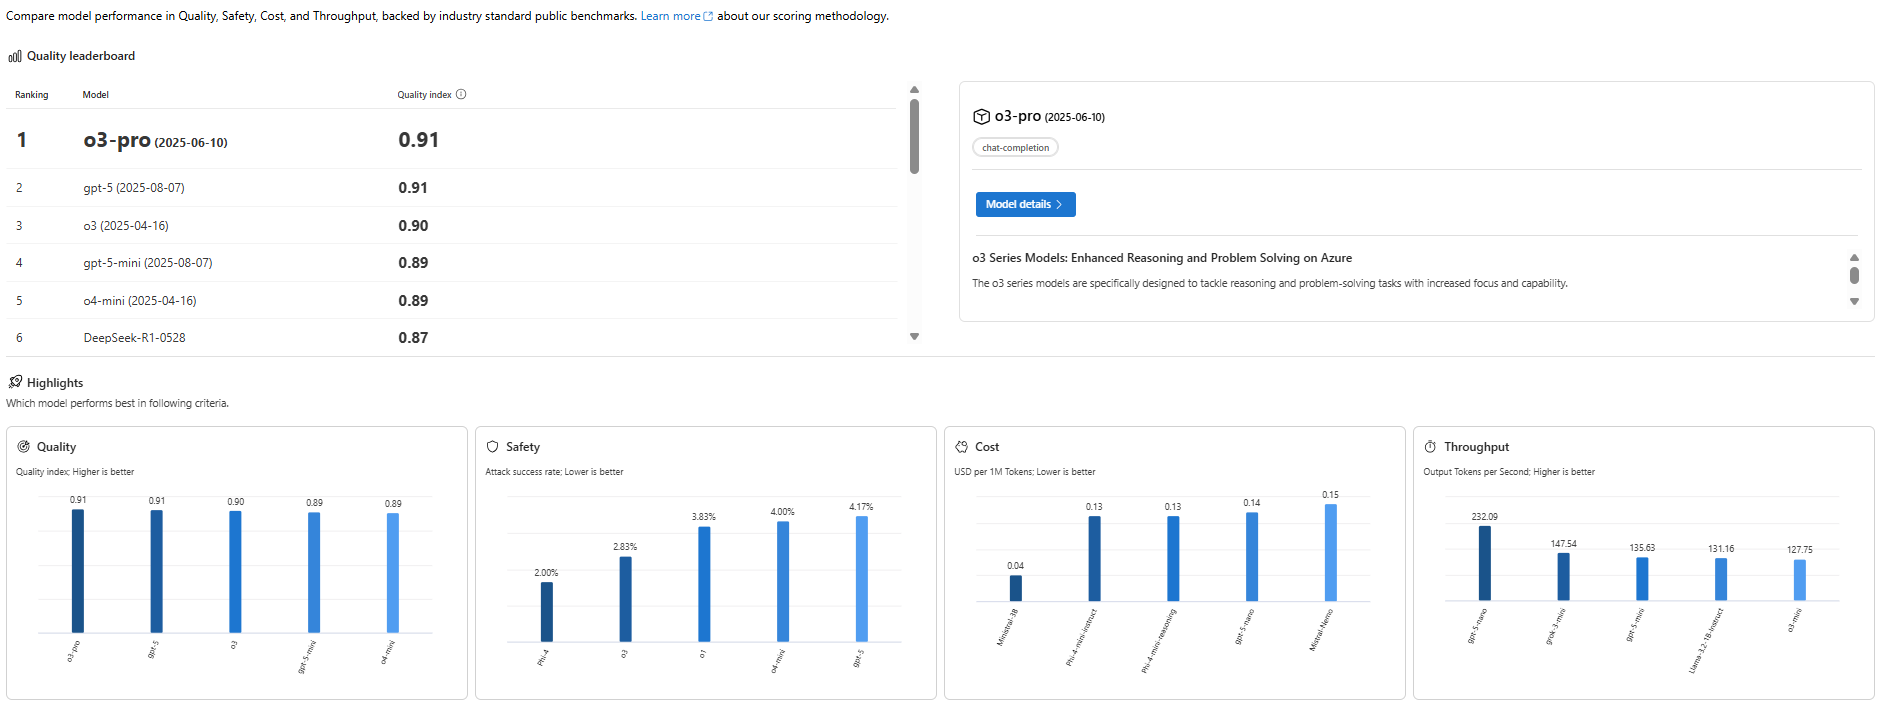Click the Quality index info icon
Screen dimensions: 1880x707
pos(461,95)
